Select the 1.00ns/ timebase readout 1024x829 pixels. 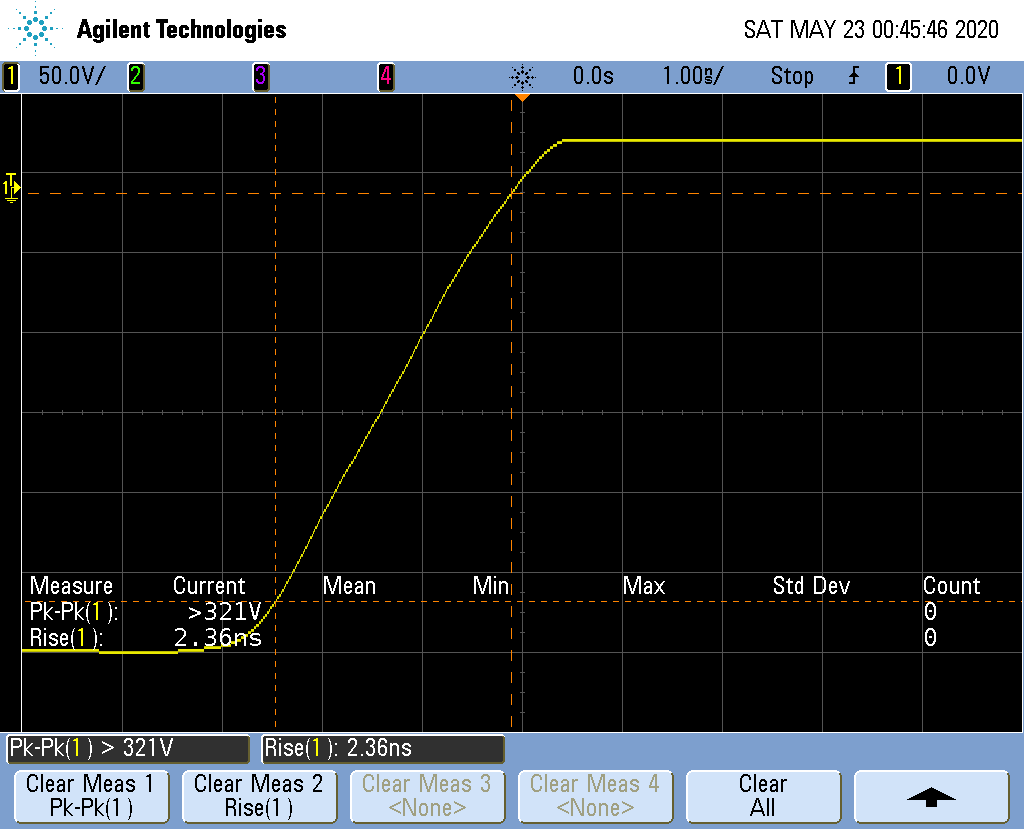point(692,76)
